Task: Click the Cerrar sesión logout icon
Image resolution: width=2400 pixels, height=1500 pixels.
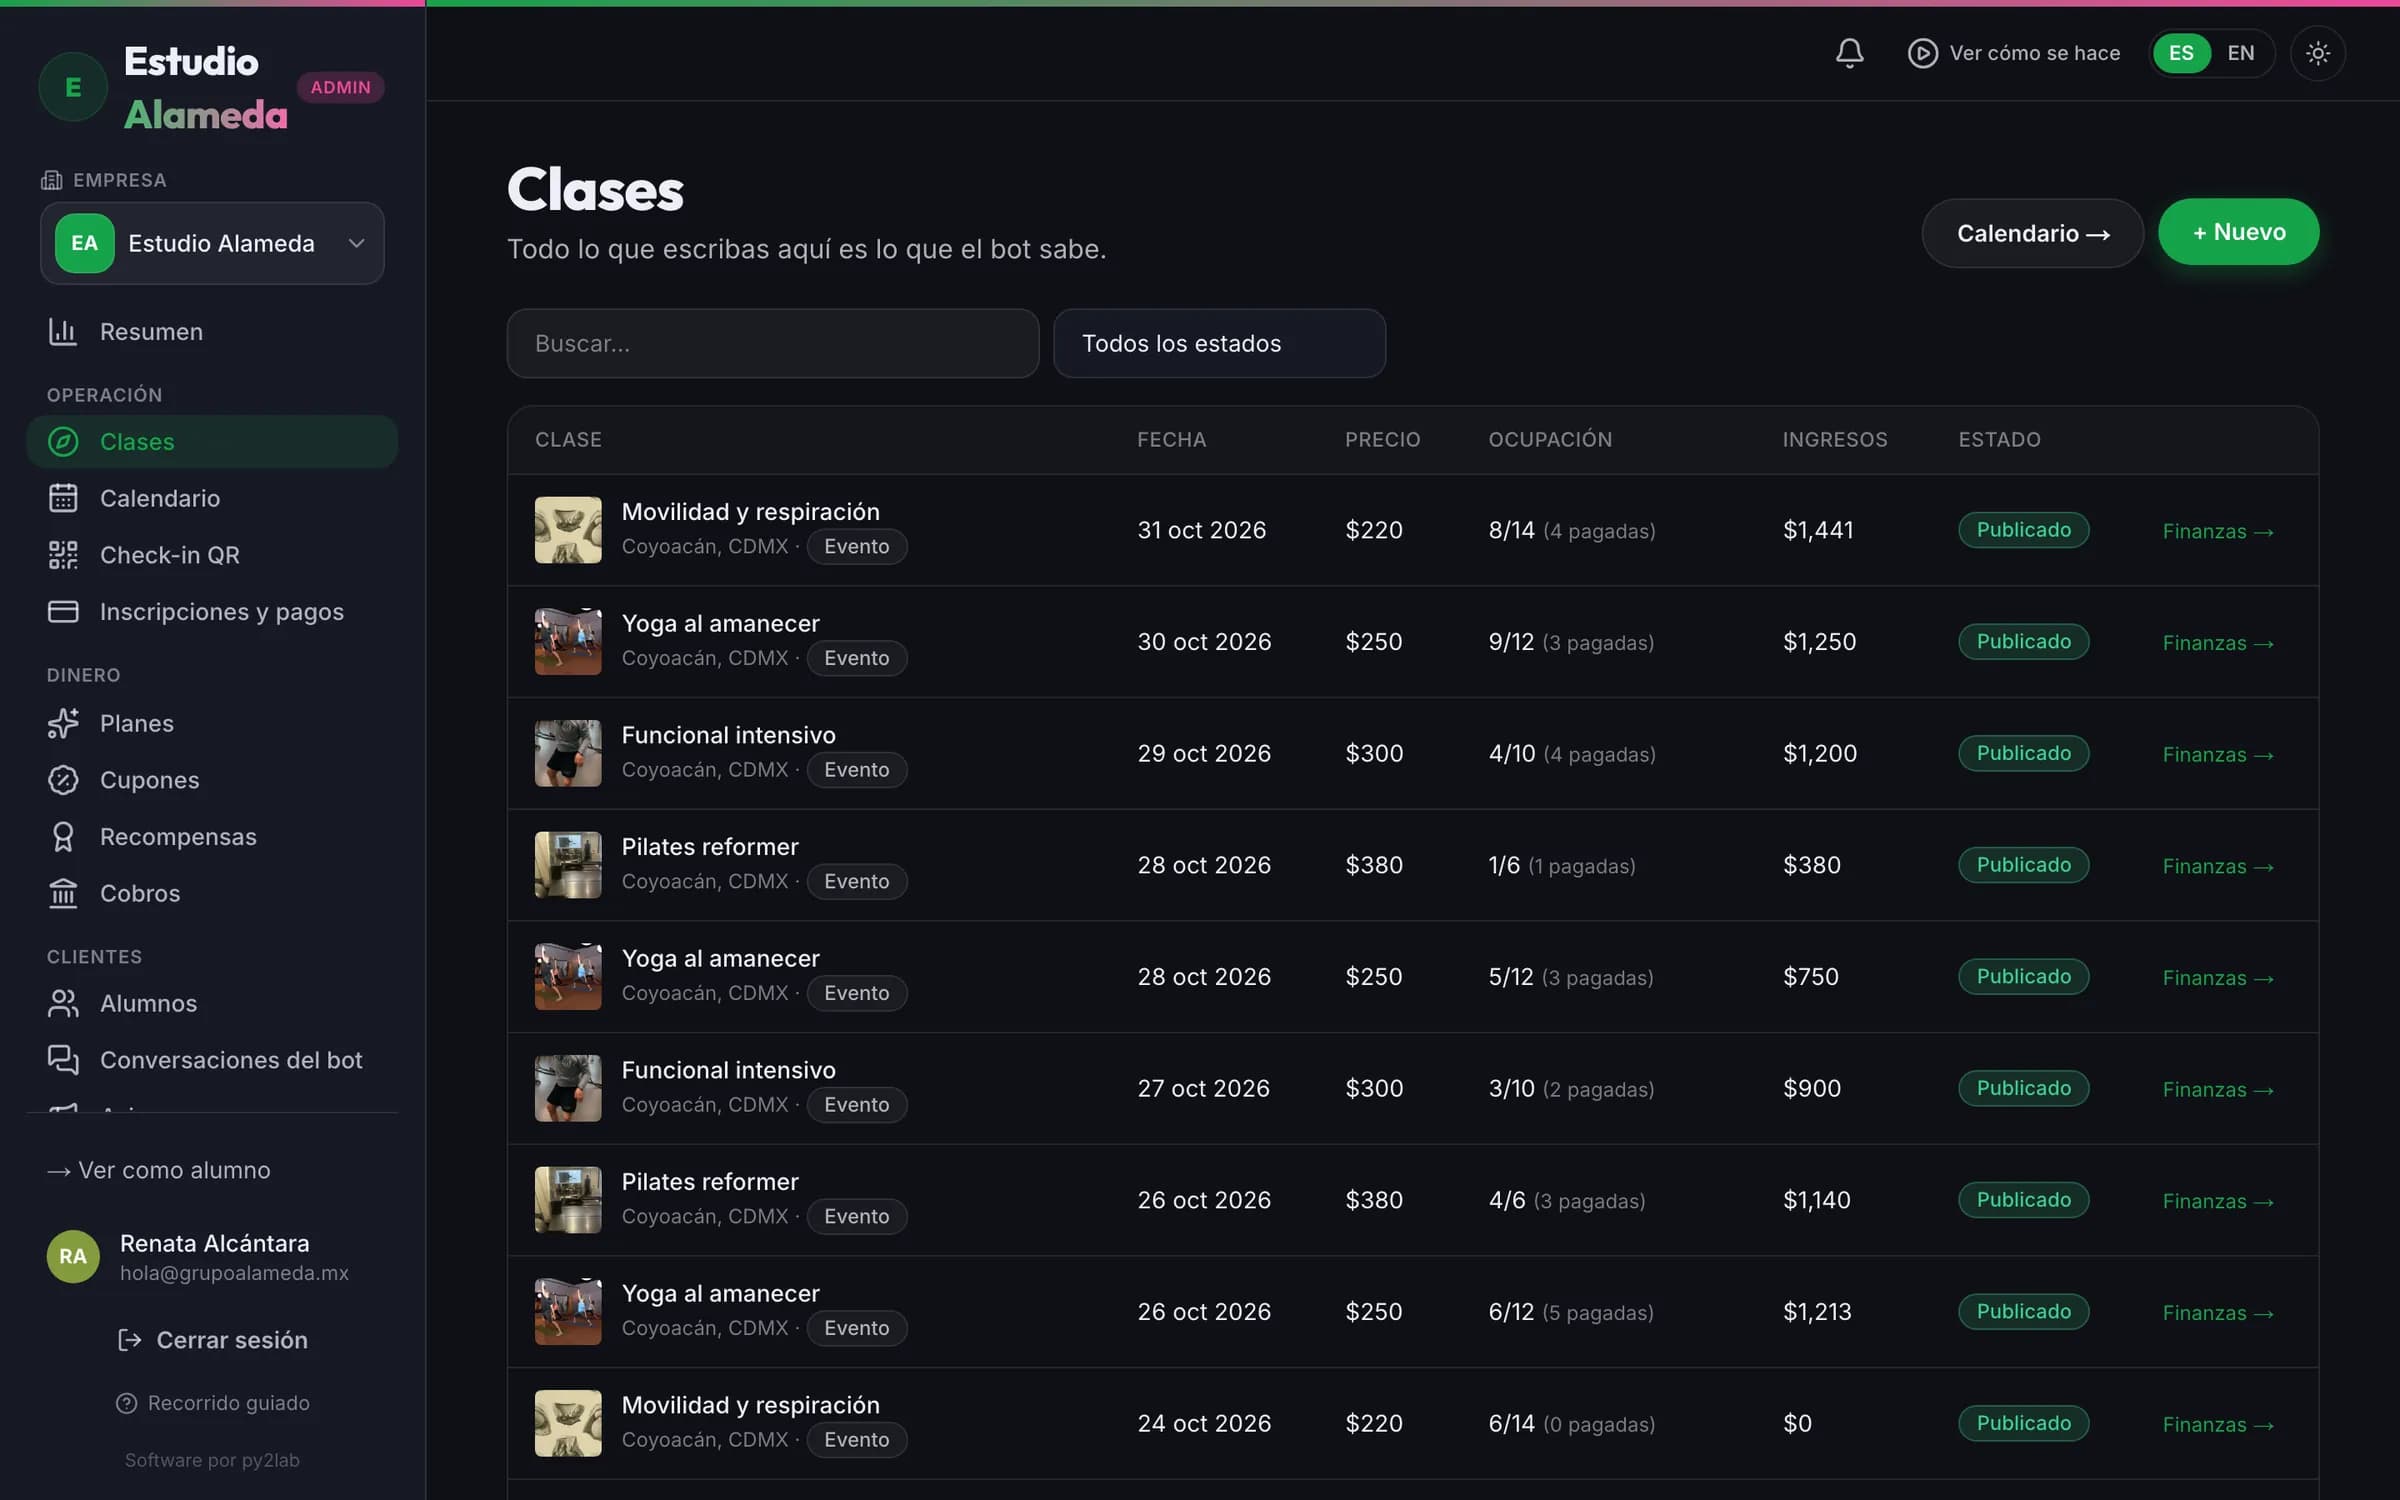Action: pyautogui.click(x=129, y=1340)
